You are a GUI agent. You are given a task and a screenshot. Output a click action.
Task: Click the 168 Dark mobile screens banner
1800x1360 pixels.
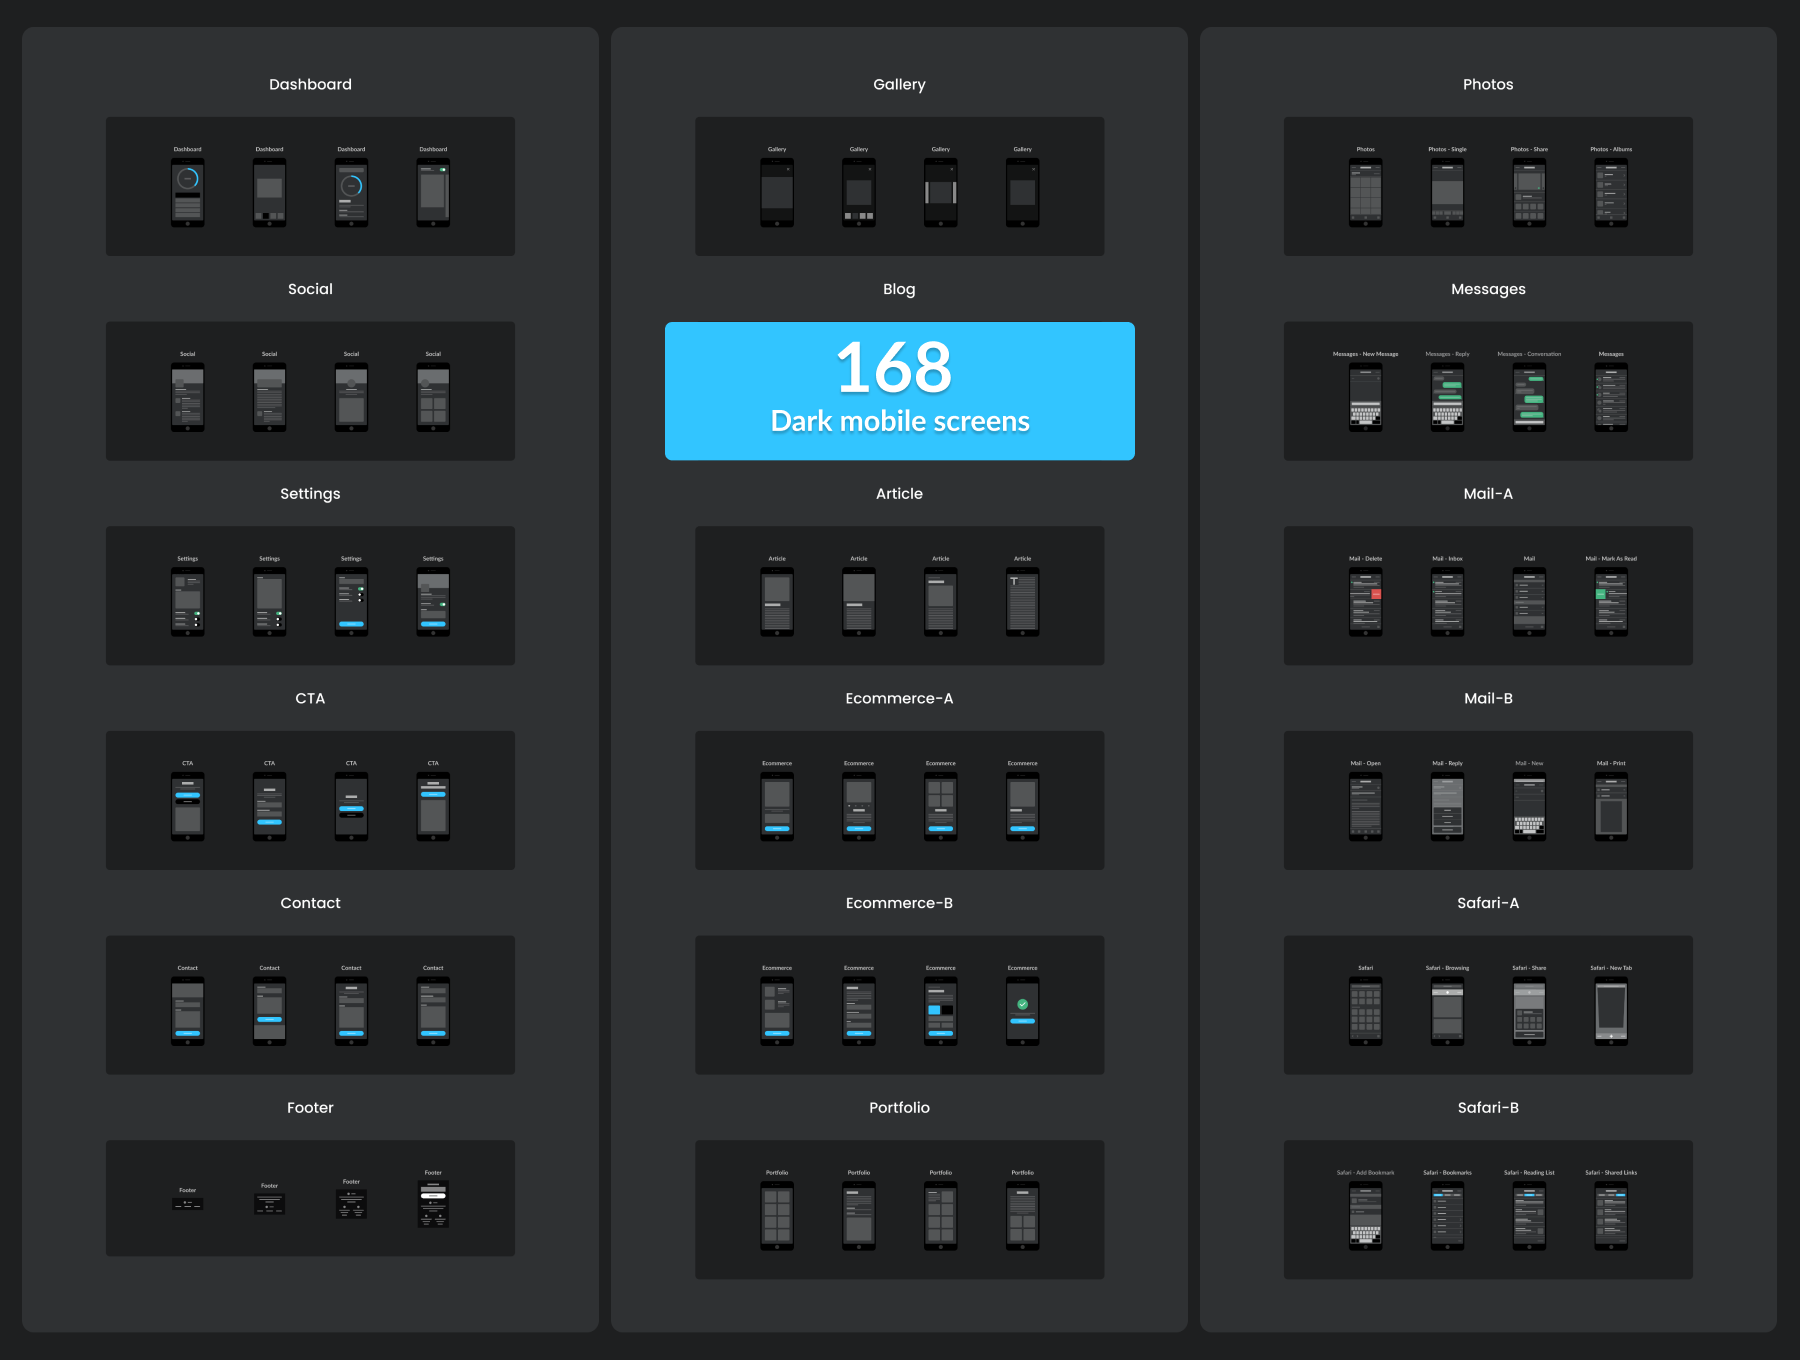point(899,391)
